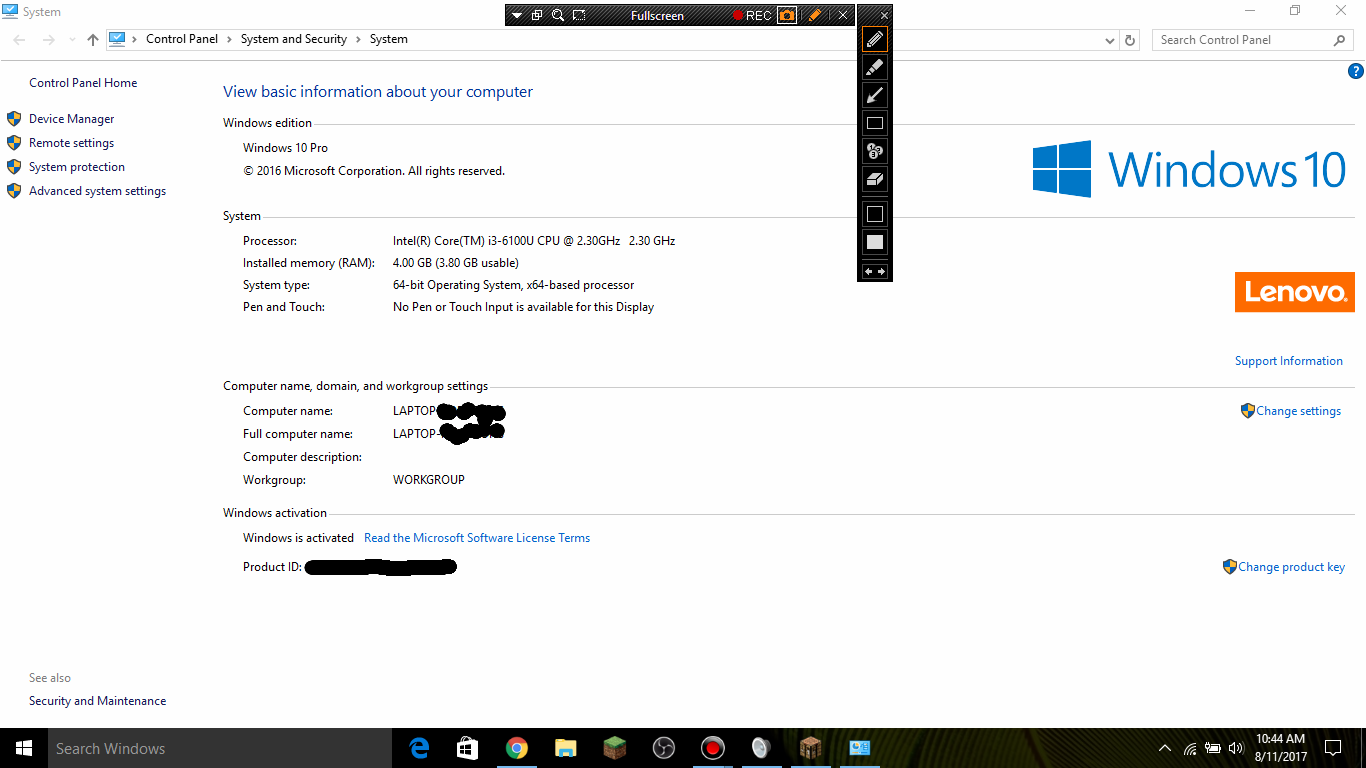The width and height of the screenshot is (1366, 768).
Task: Read the Microsoft Software License Terms
Action: point(477,538)
